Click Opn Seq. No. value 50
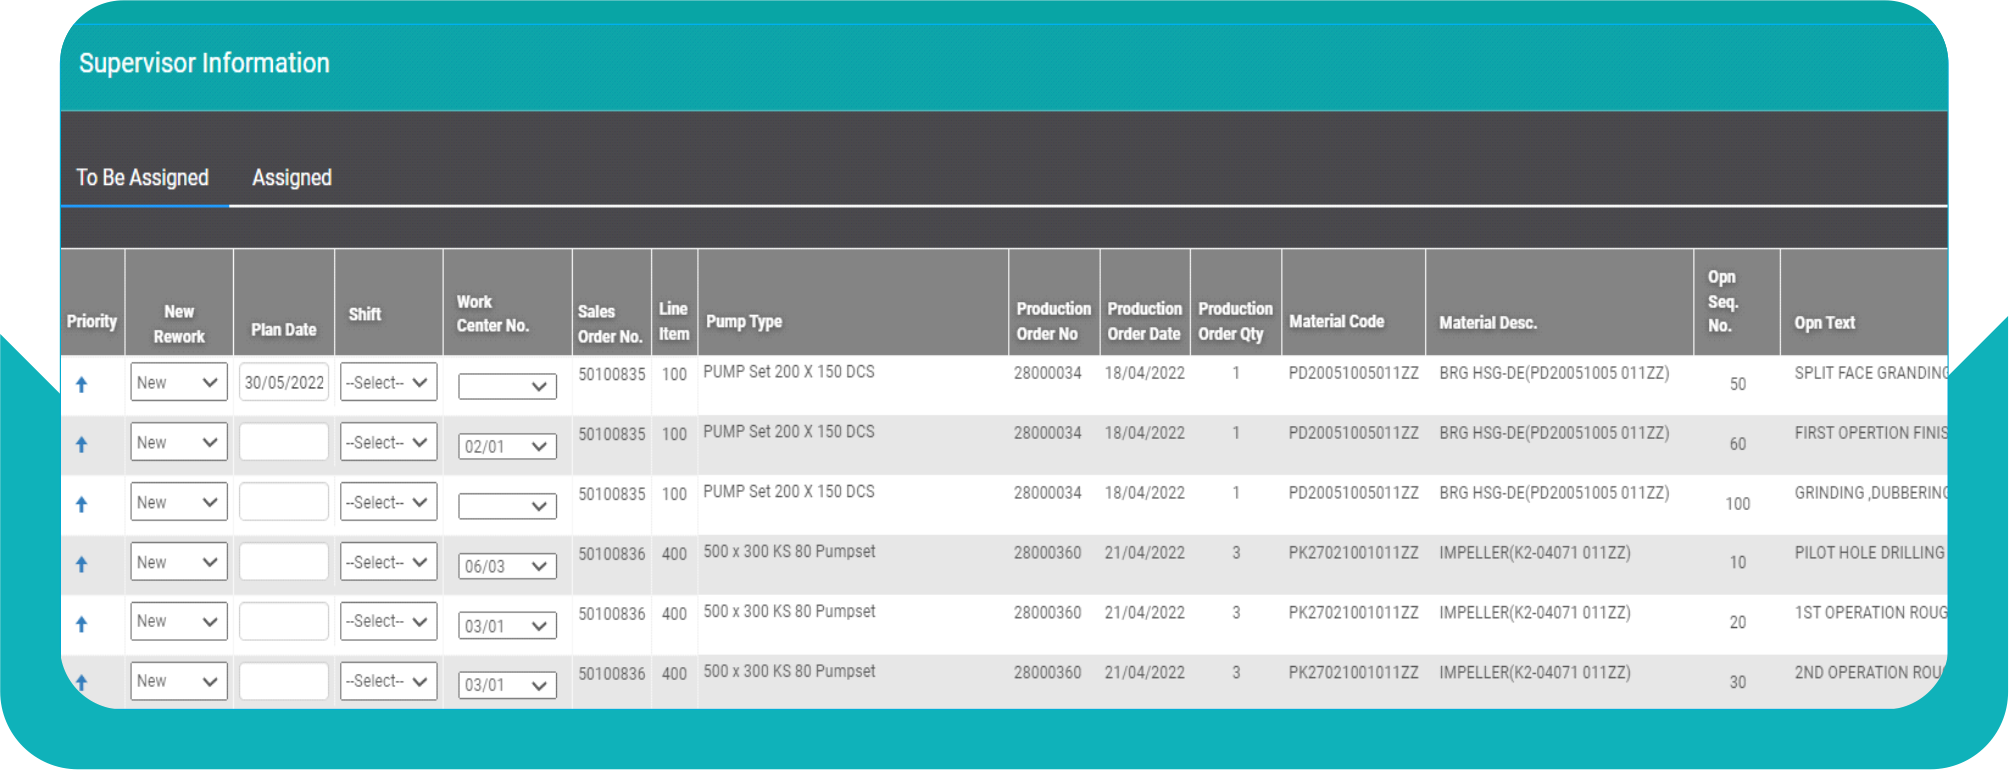 1738,384
